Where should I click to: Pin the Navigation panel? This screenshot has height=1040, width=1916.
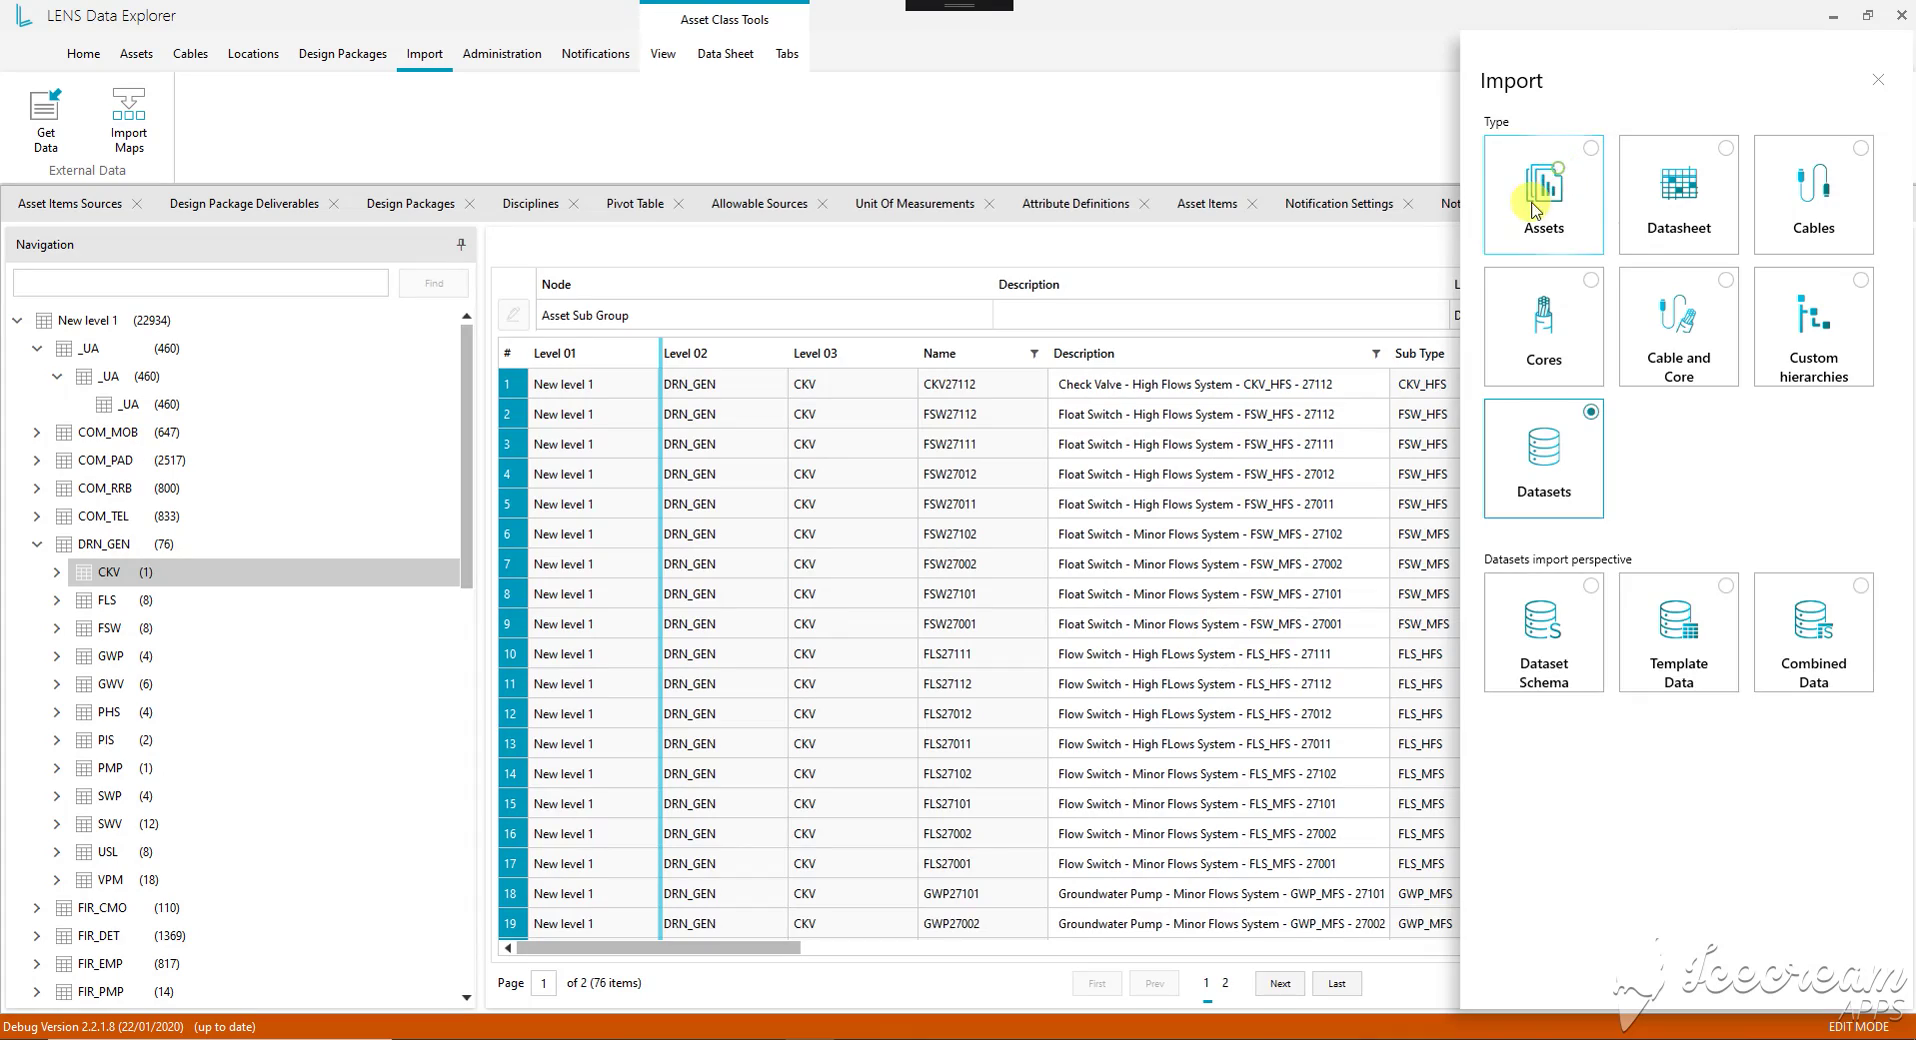(x=461, y=244)
